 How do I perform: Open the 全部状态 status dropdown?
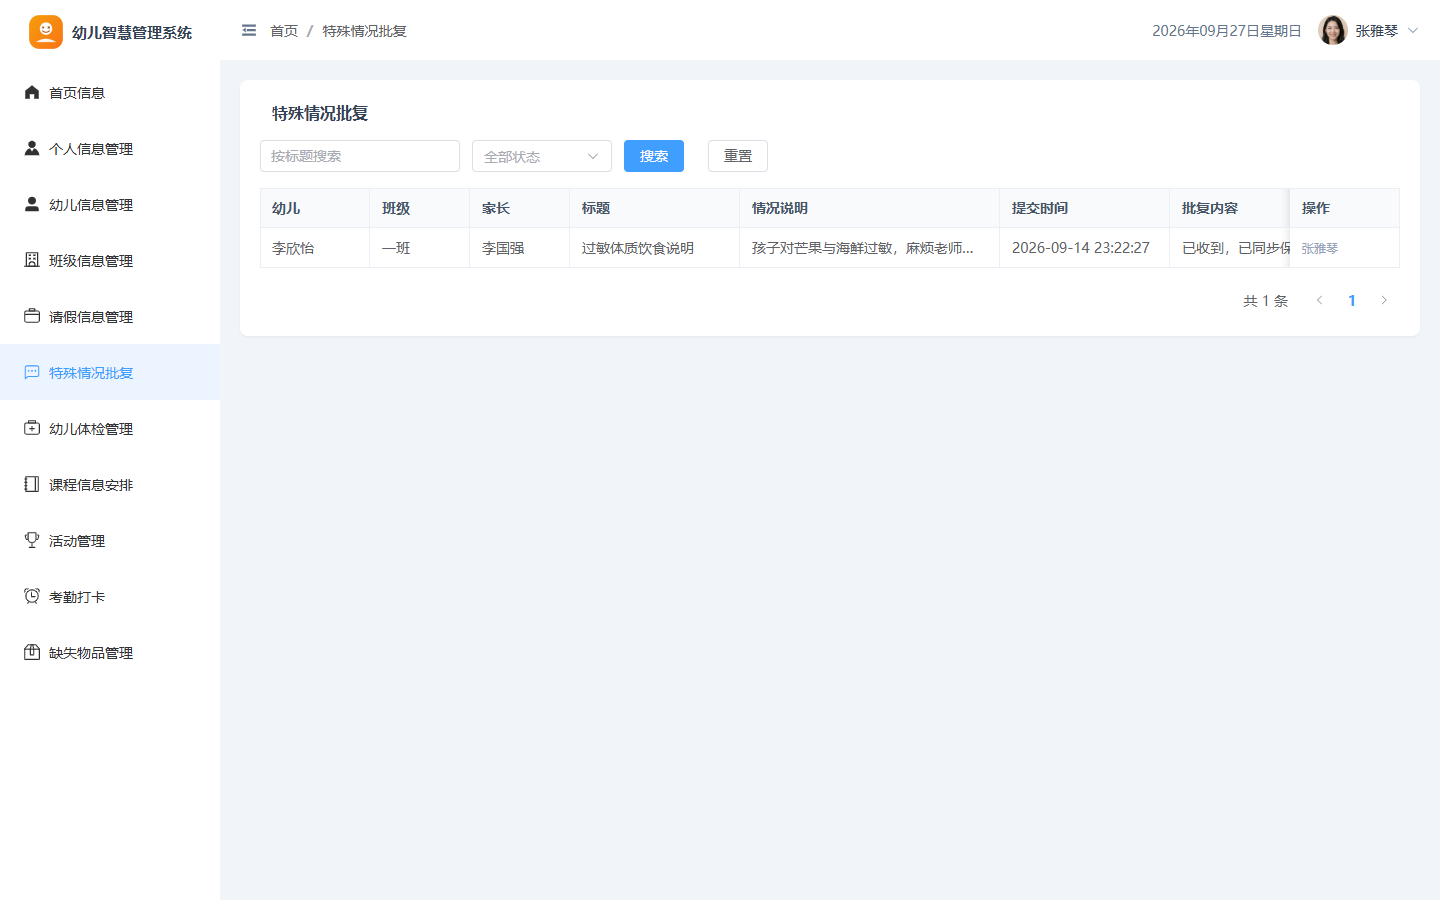pos(542,156)
